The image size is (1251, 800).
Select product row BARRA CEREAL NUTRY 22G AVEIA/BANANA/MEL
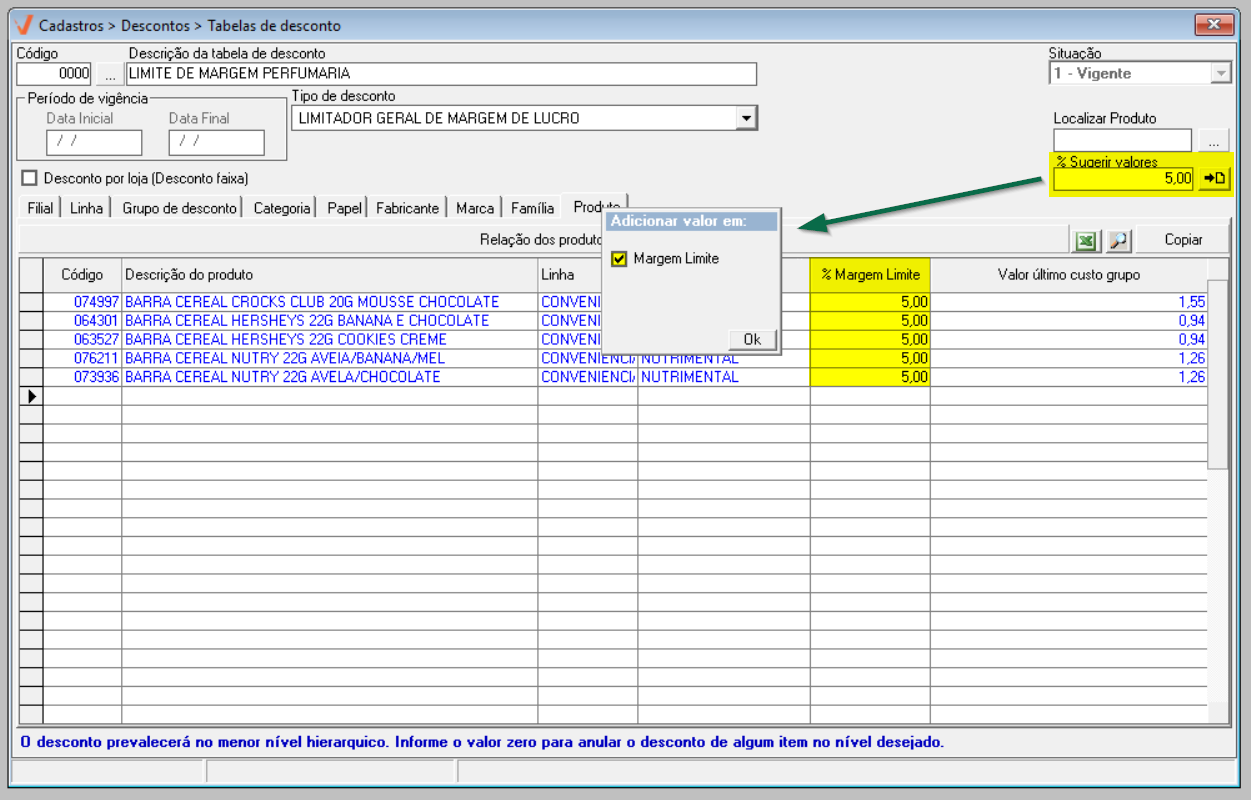pyautogui.click(x=285, y=358)
